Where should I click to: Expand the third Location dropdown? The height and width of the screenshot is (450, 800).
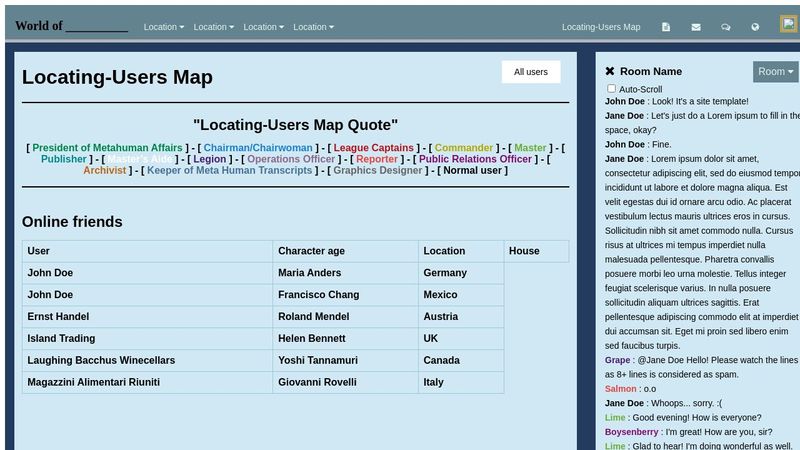click(x=264, y=27)
